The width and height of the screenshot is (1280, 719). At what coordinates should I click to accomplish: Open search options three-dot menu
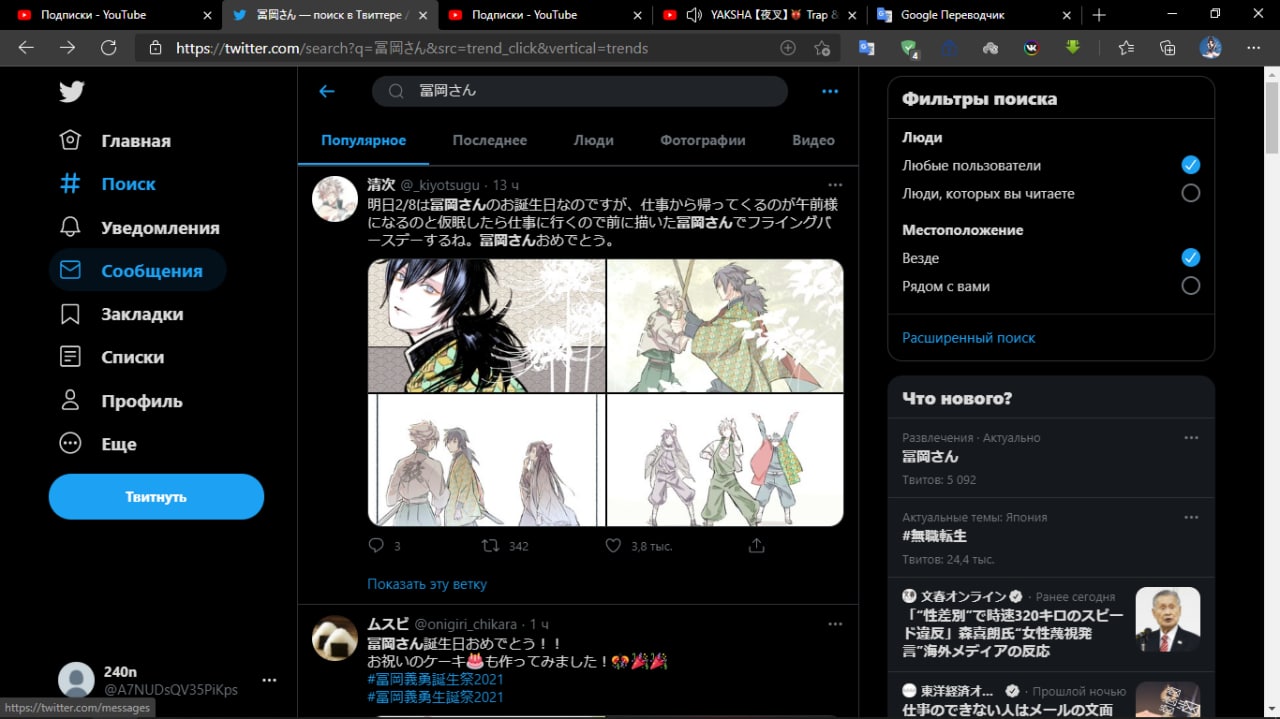[830, 91]
